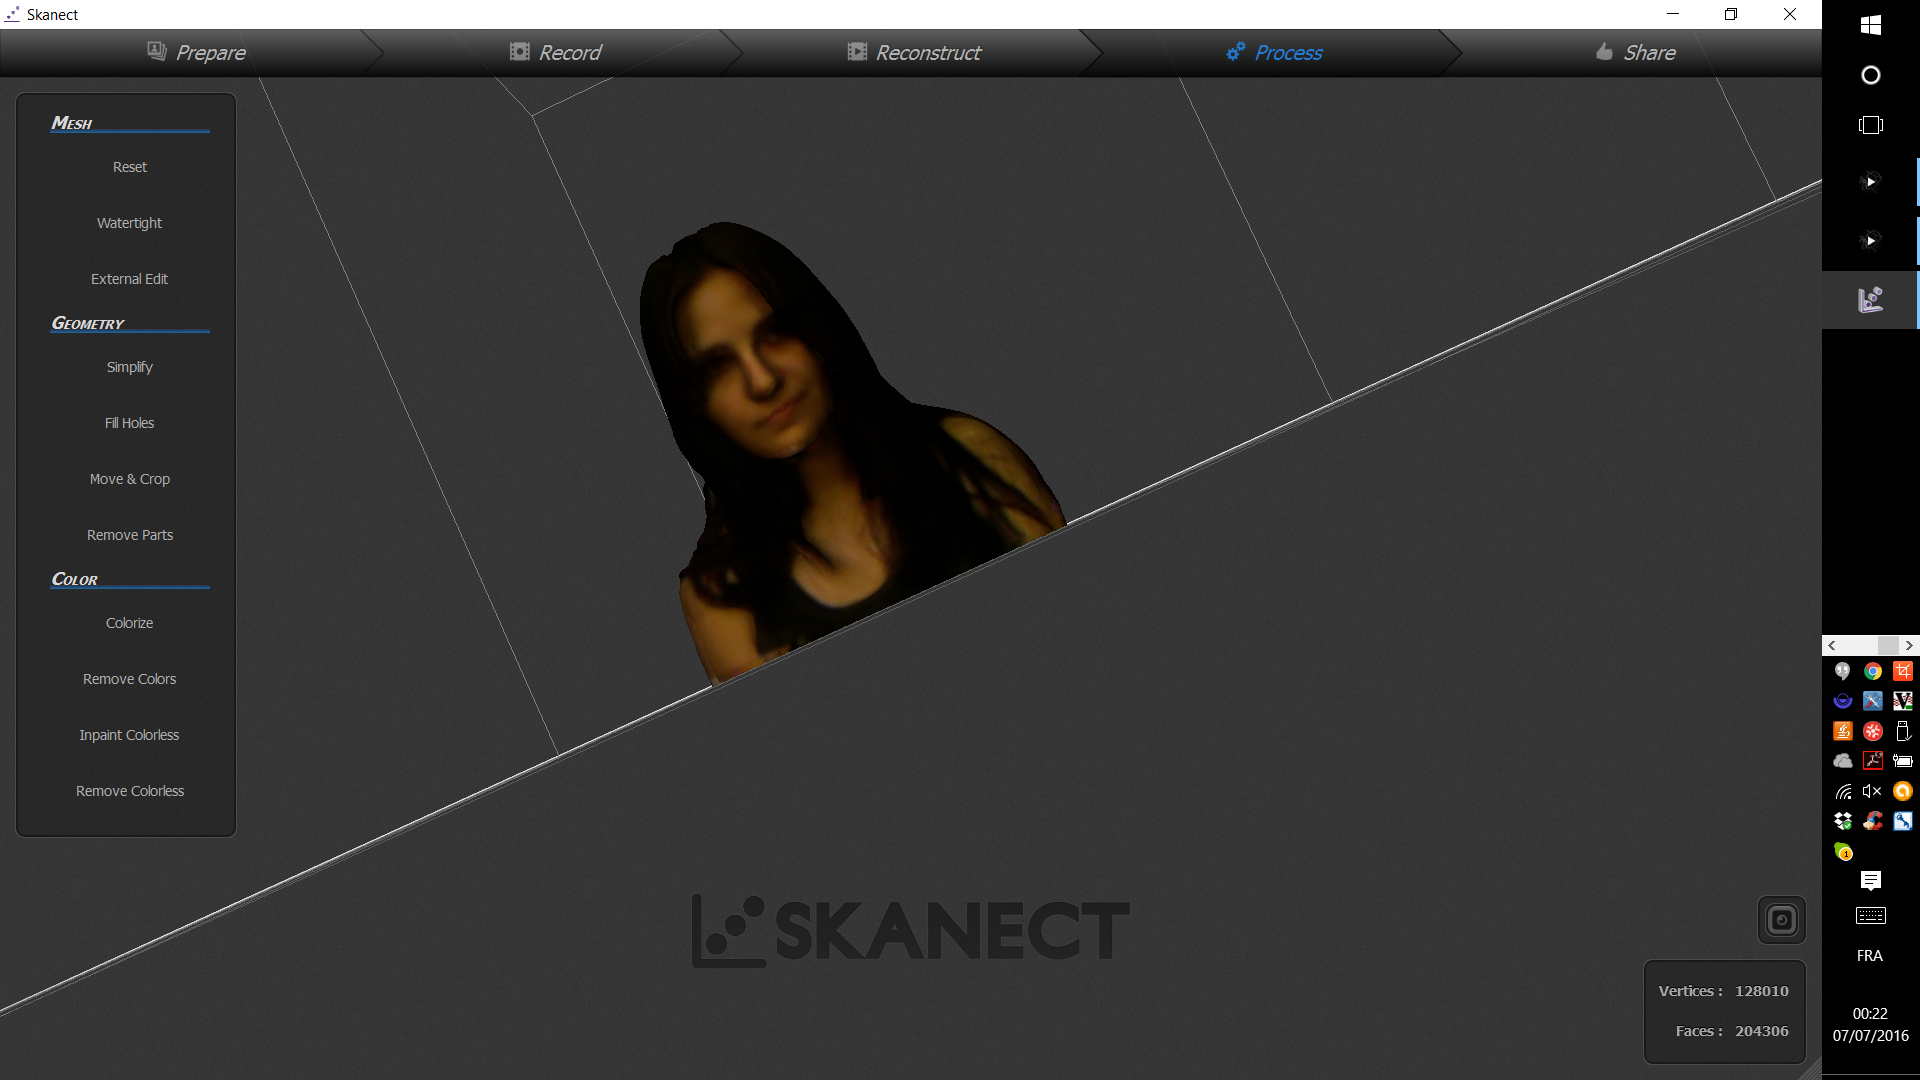Click the muted volume tray icon

tap(1873, 791)
